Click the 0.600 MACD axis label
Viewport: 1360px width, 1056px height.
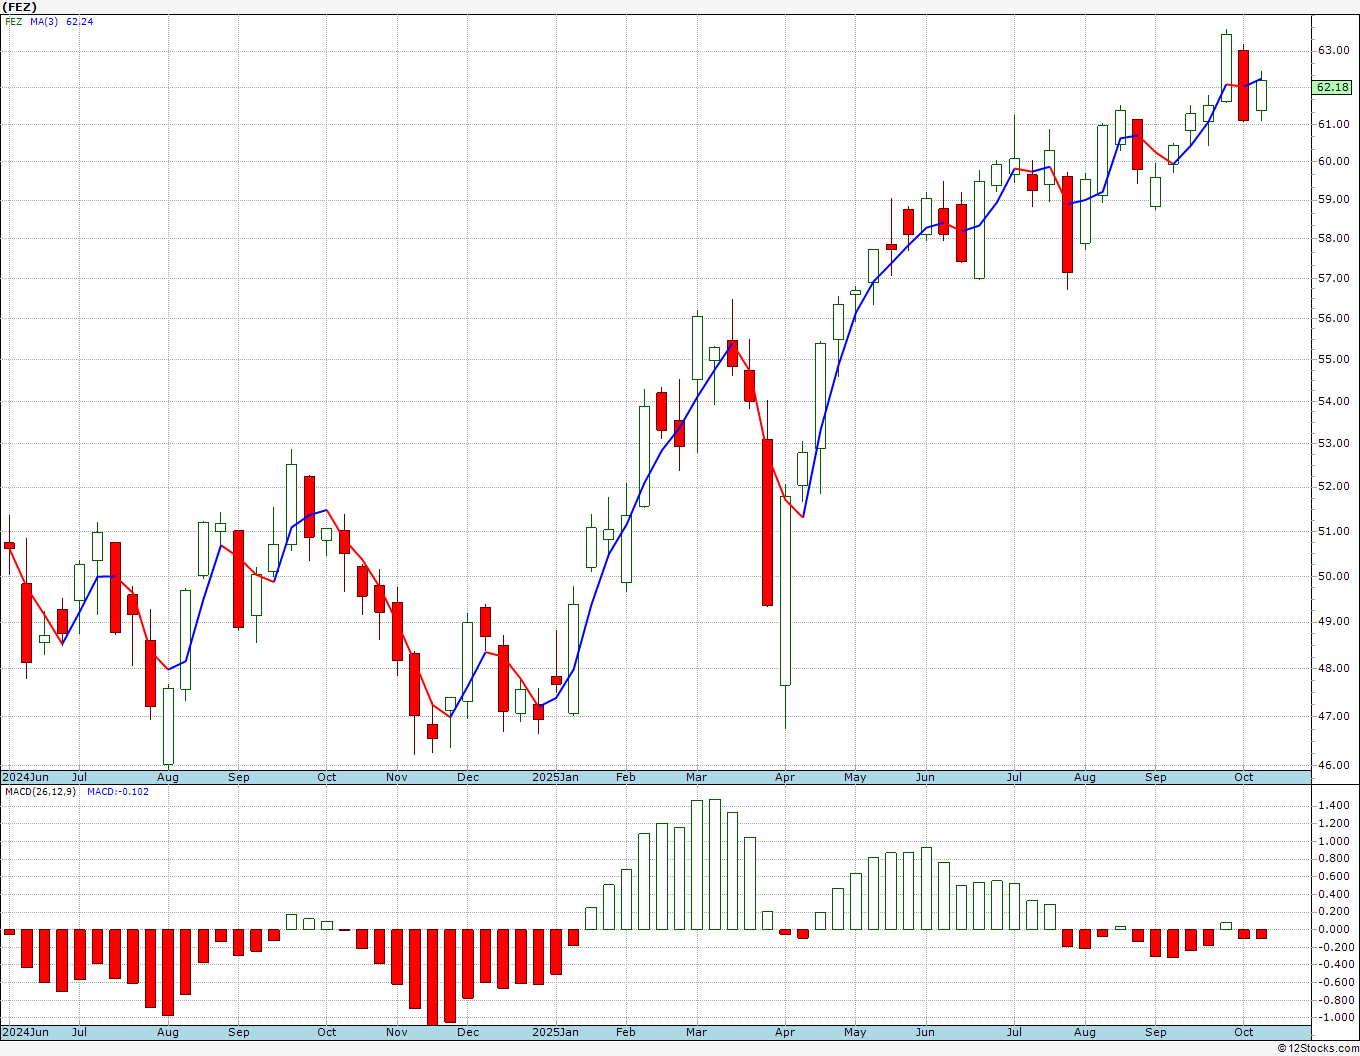pos(1334,876)
